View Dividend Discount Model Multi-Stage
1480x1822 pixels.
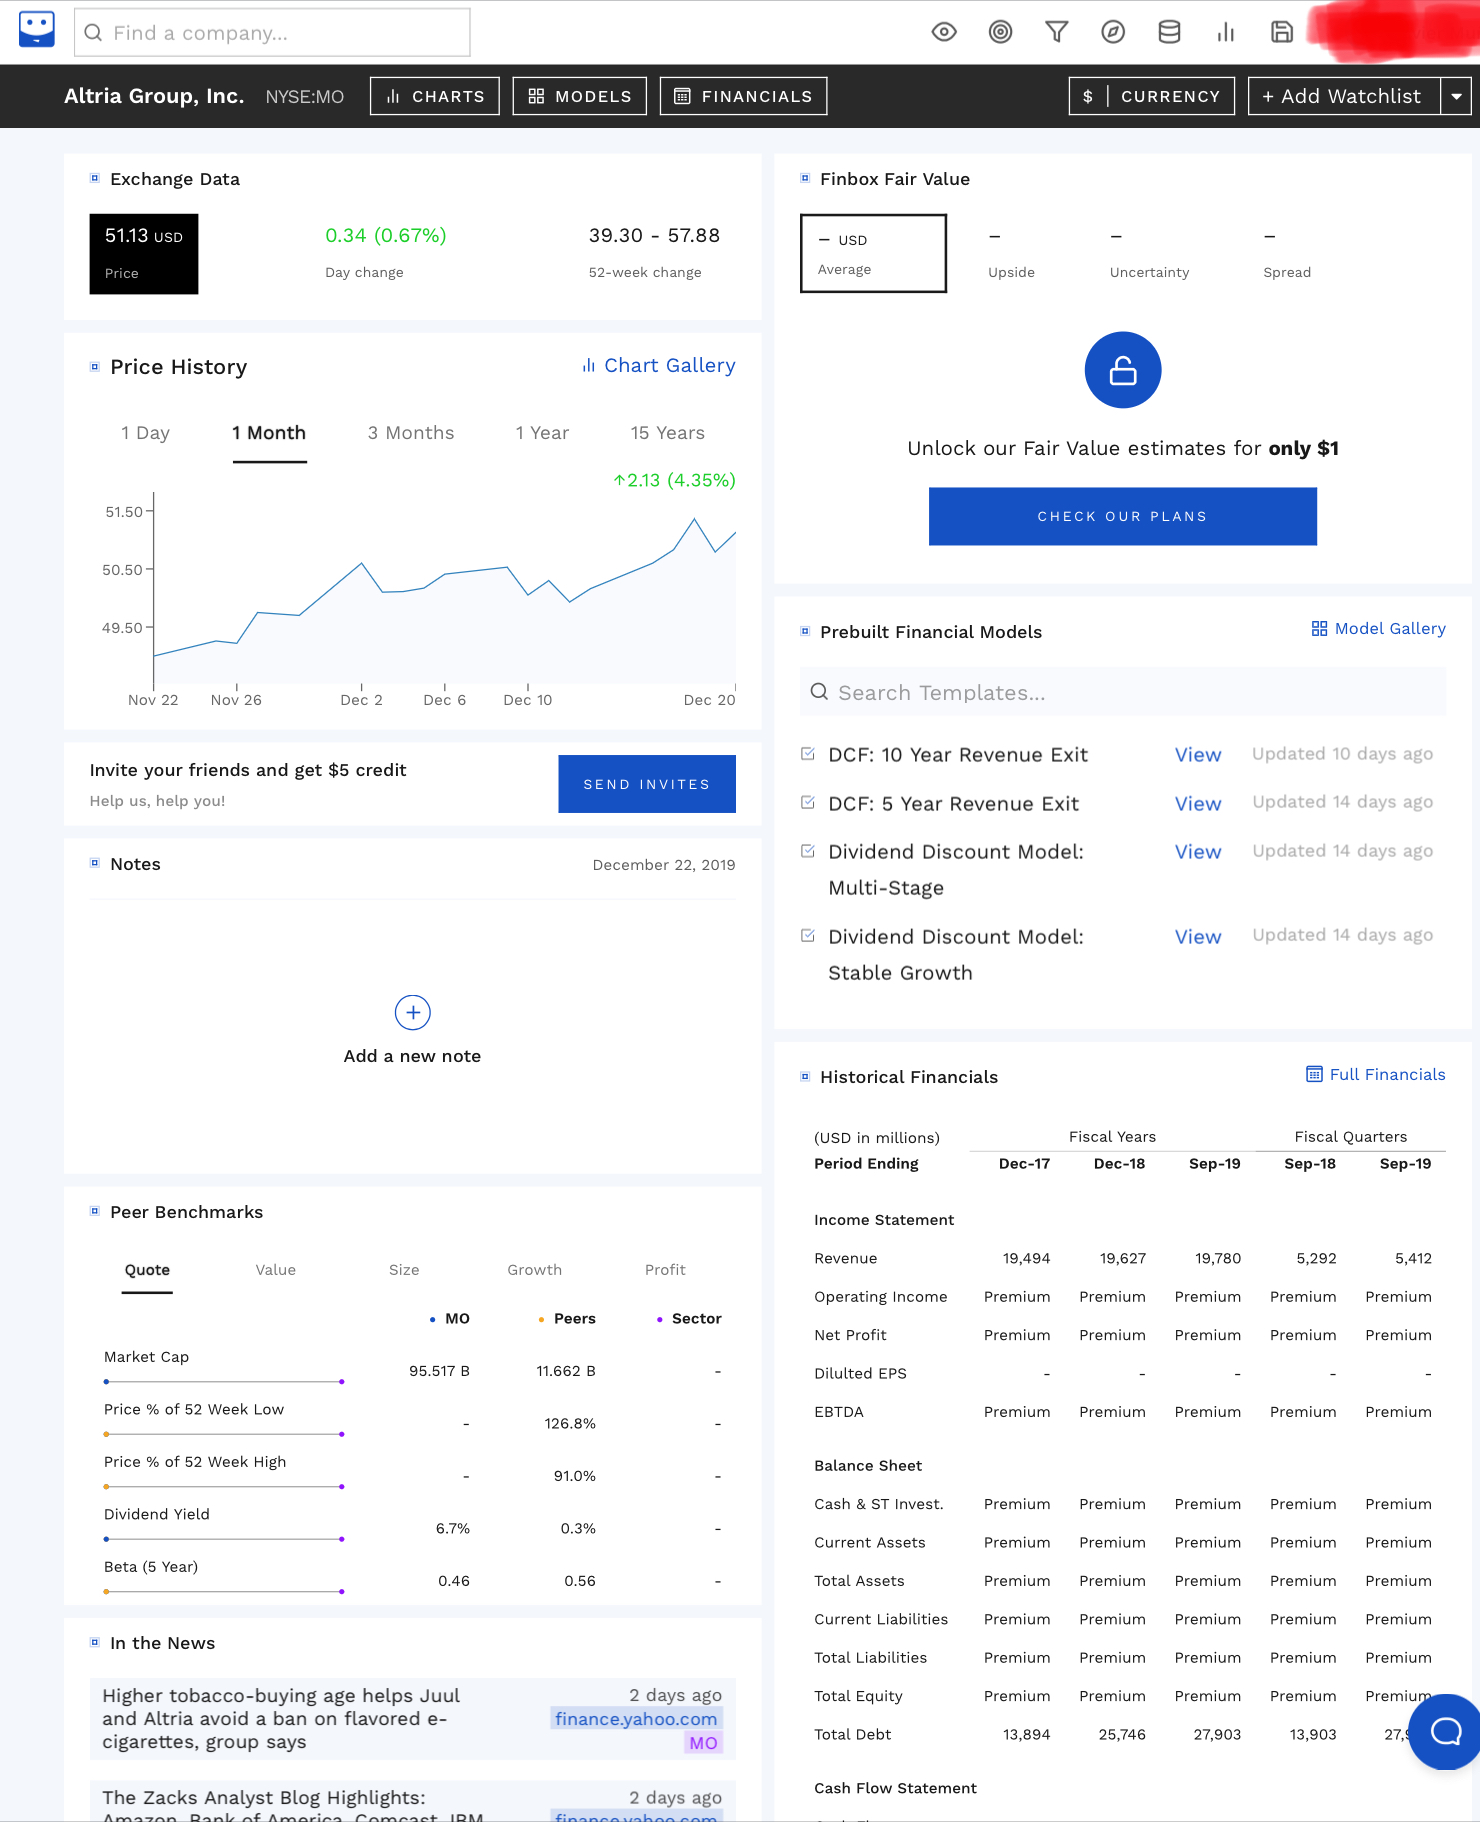coord(1198,852)
